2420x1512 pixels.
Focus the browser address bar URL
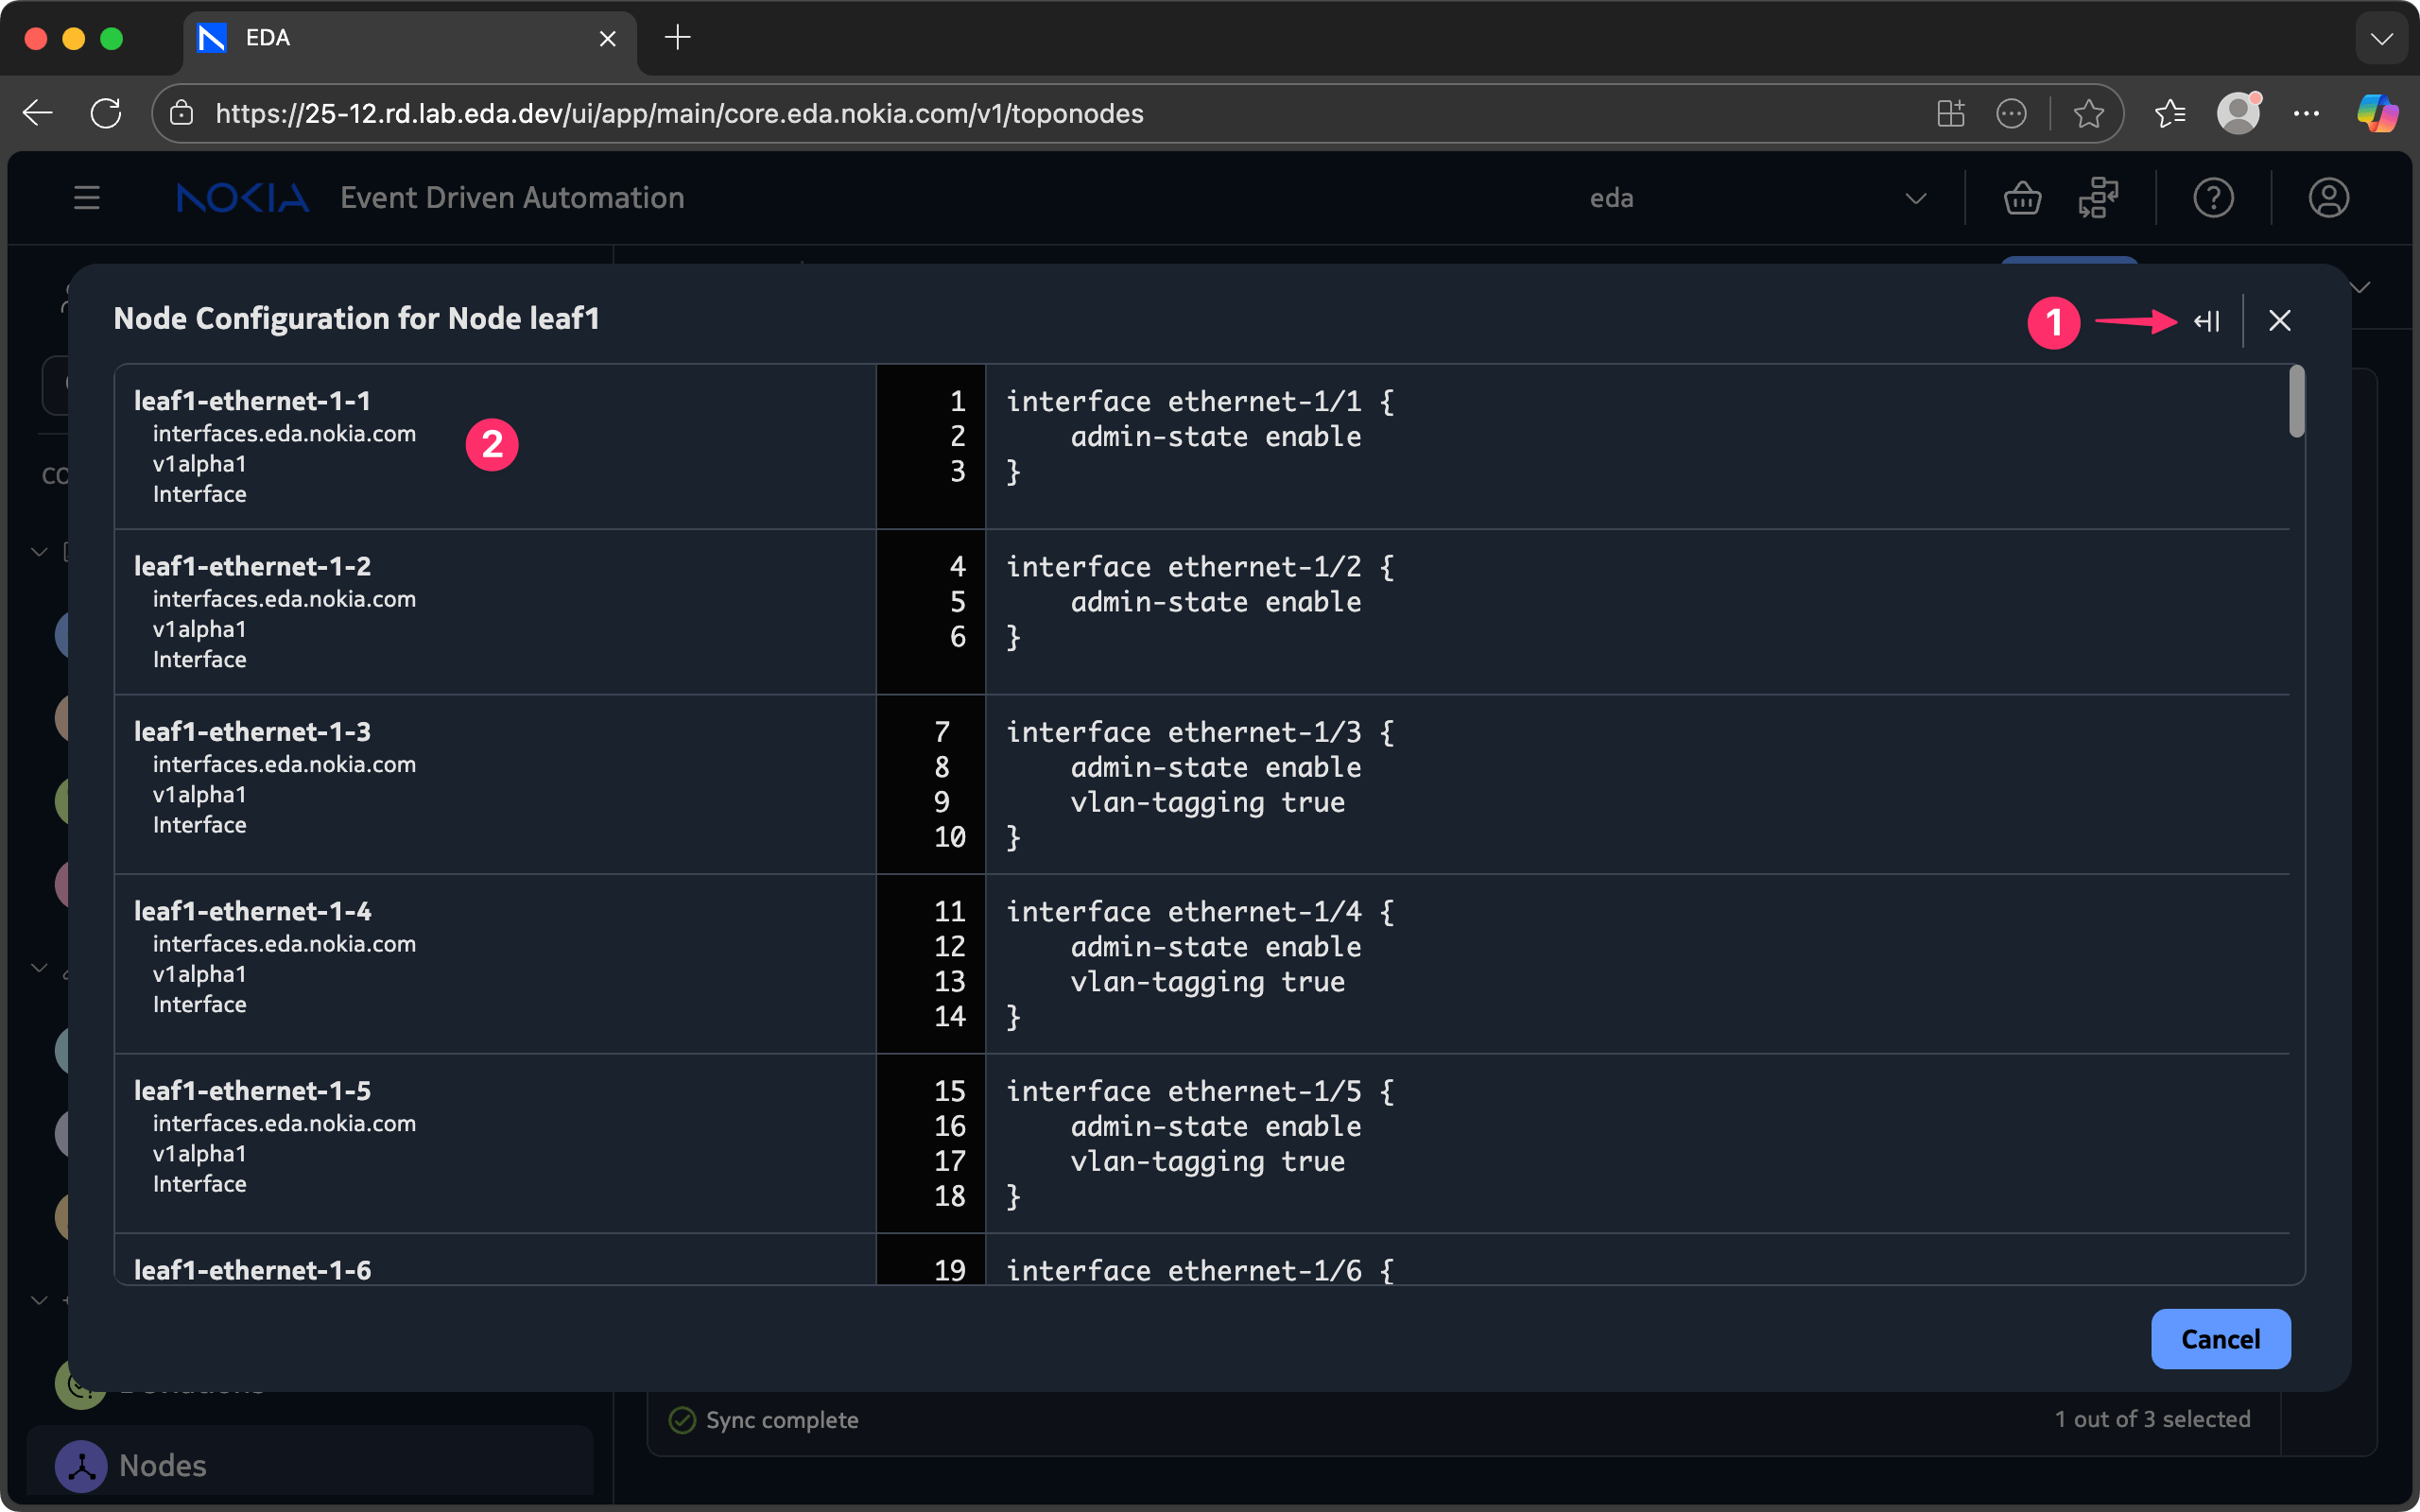(x=680, y=114)
